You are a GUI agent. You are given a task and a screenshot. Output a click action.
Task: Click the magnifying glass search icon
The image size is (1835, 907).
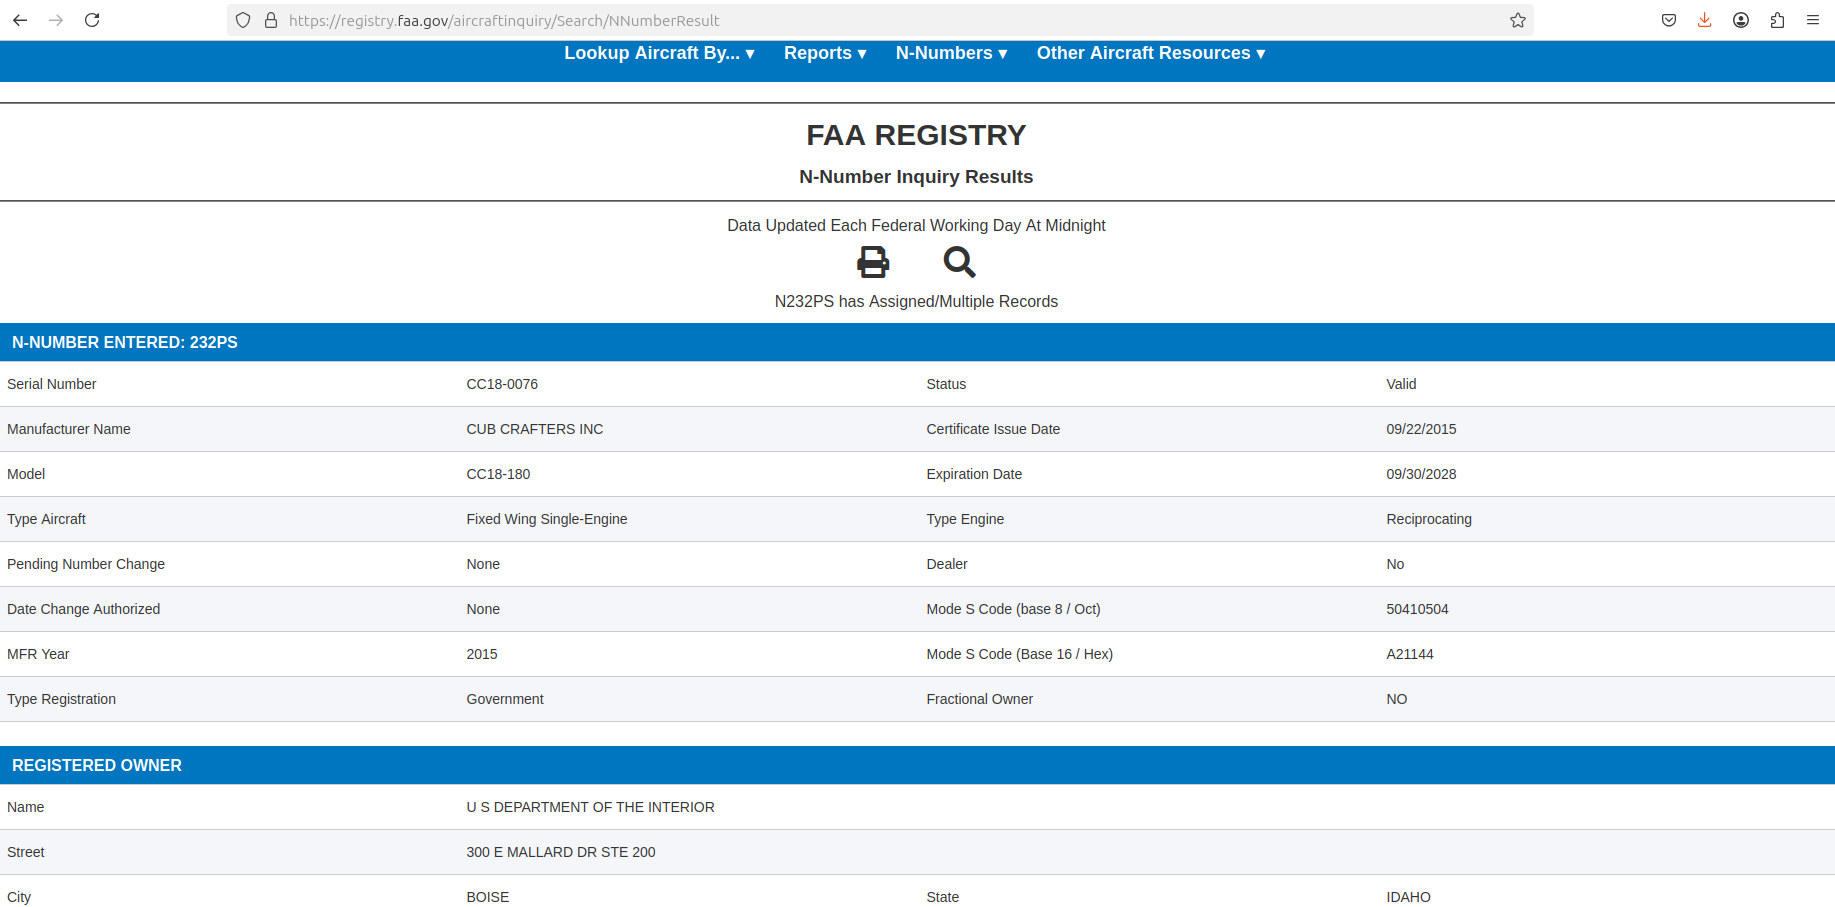(958, 262)
